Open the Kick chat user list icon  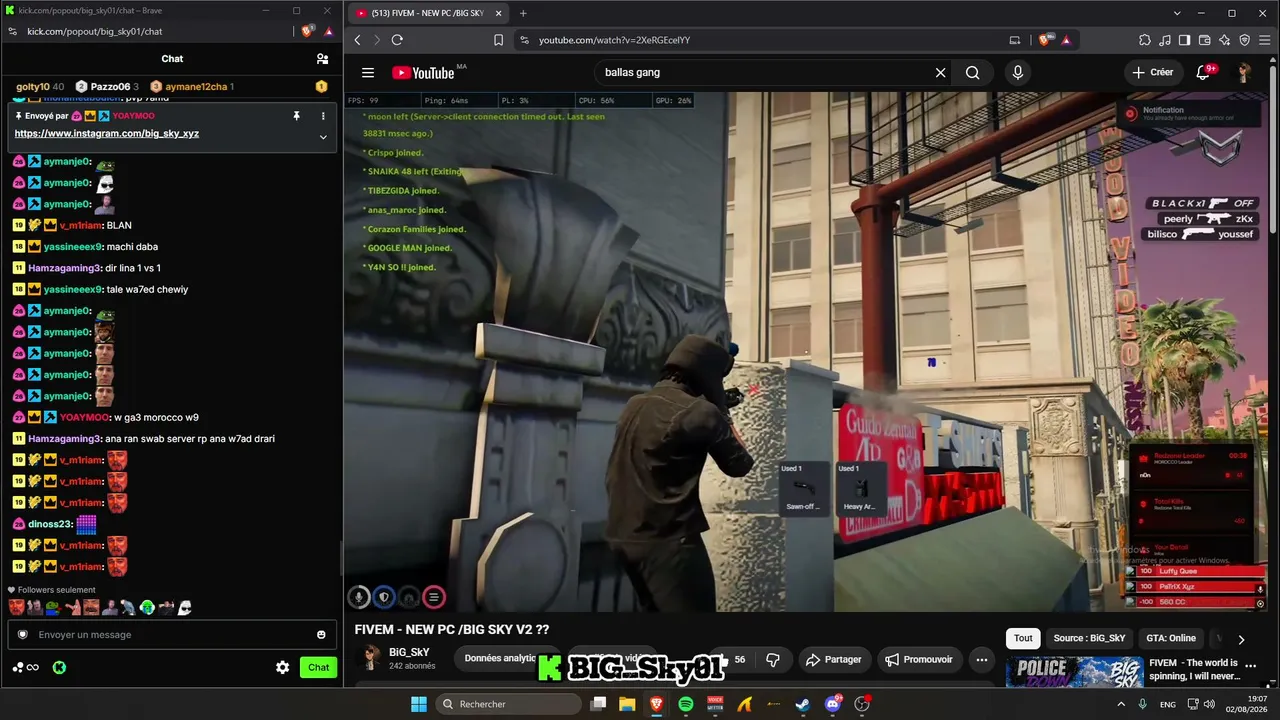[322, 59]
